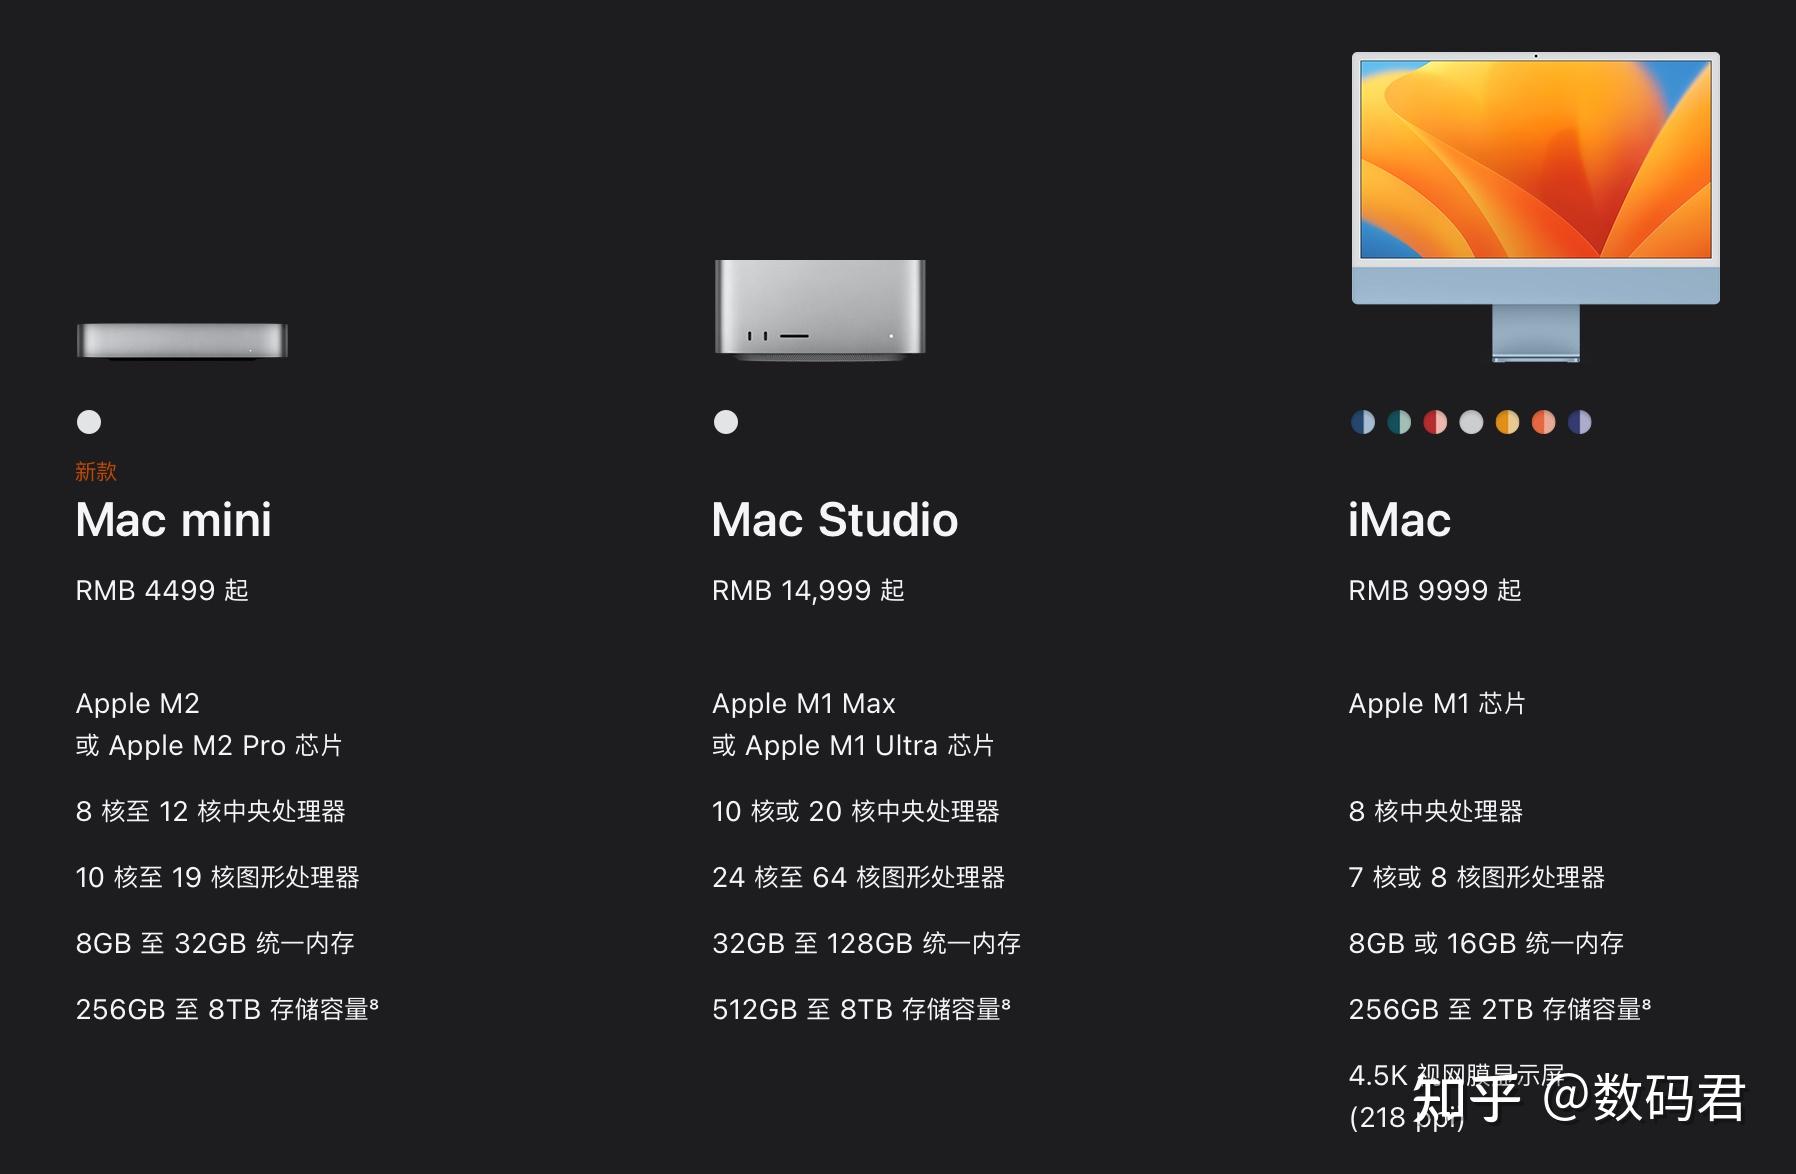1796x1174 pixels.
Task: Select the blue color swatch for iMac
Action: 1360,422
